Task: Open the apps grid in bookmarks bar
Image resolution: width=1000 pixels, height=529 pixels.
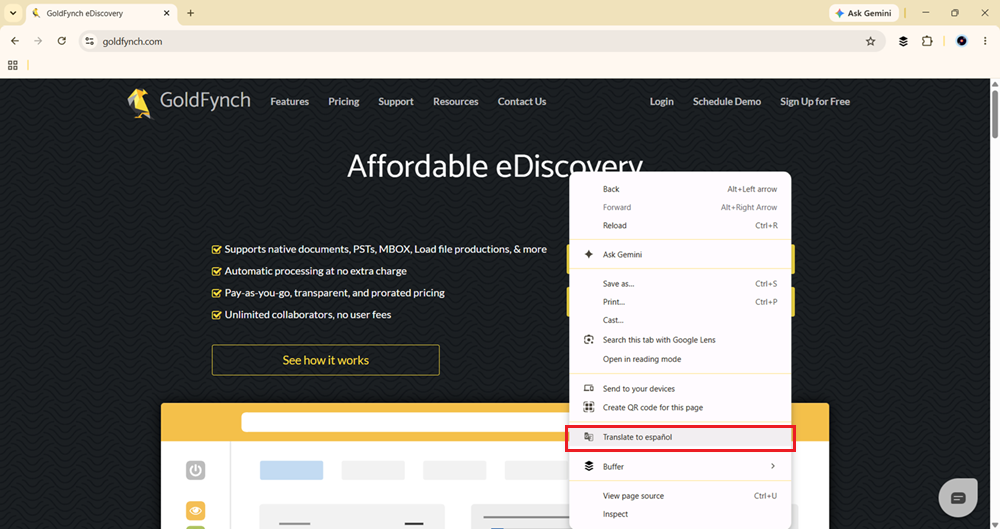Action: (x=13, y=65)
